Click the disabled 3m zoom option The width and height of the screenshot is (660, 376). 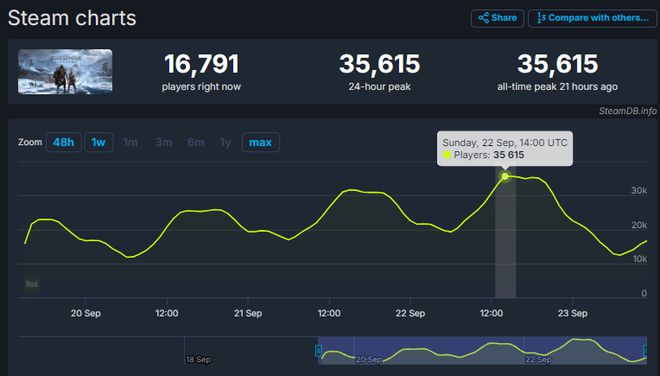click(163, 142)
